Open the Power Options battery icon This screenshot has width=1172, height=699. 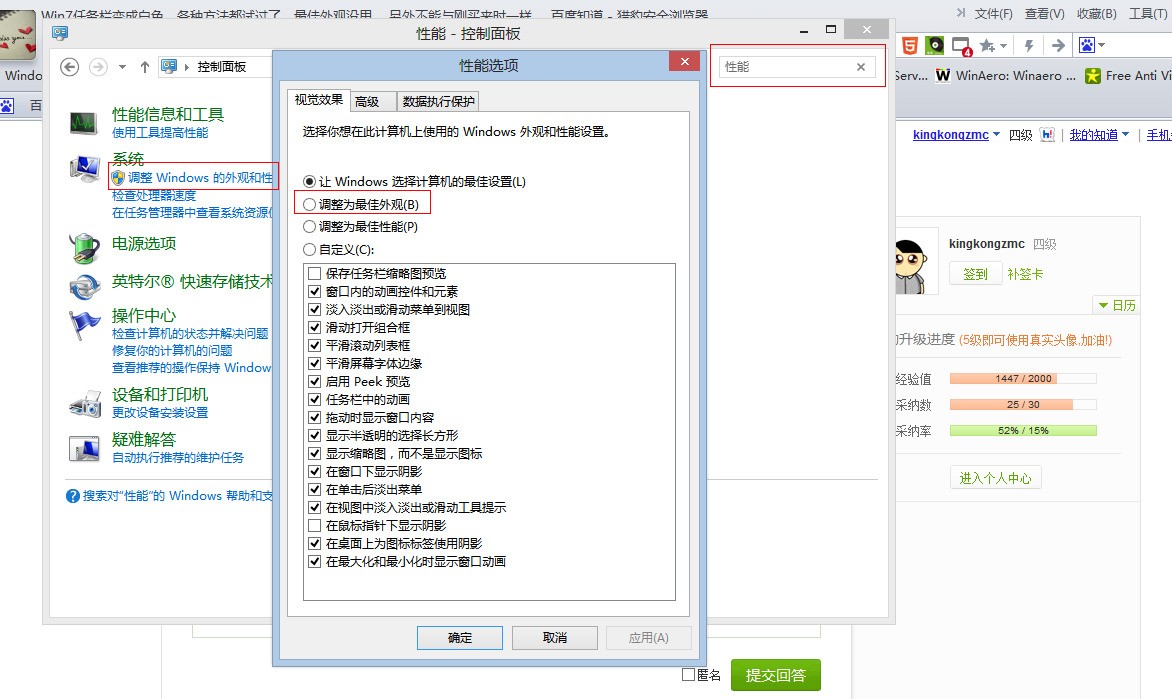84,247
